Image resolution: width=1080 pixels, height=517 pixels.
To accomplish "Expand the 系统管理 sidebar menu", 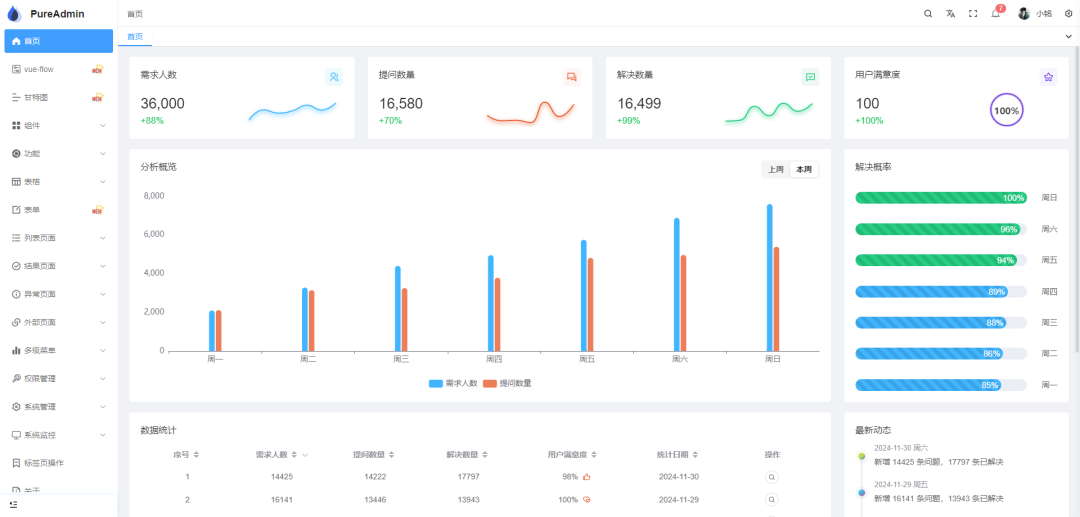I will 59,407.
